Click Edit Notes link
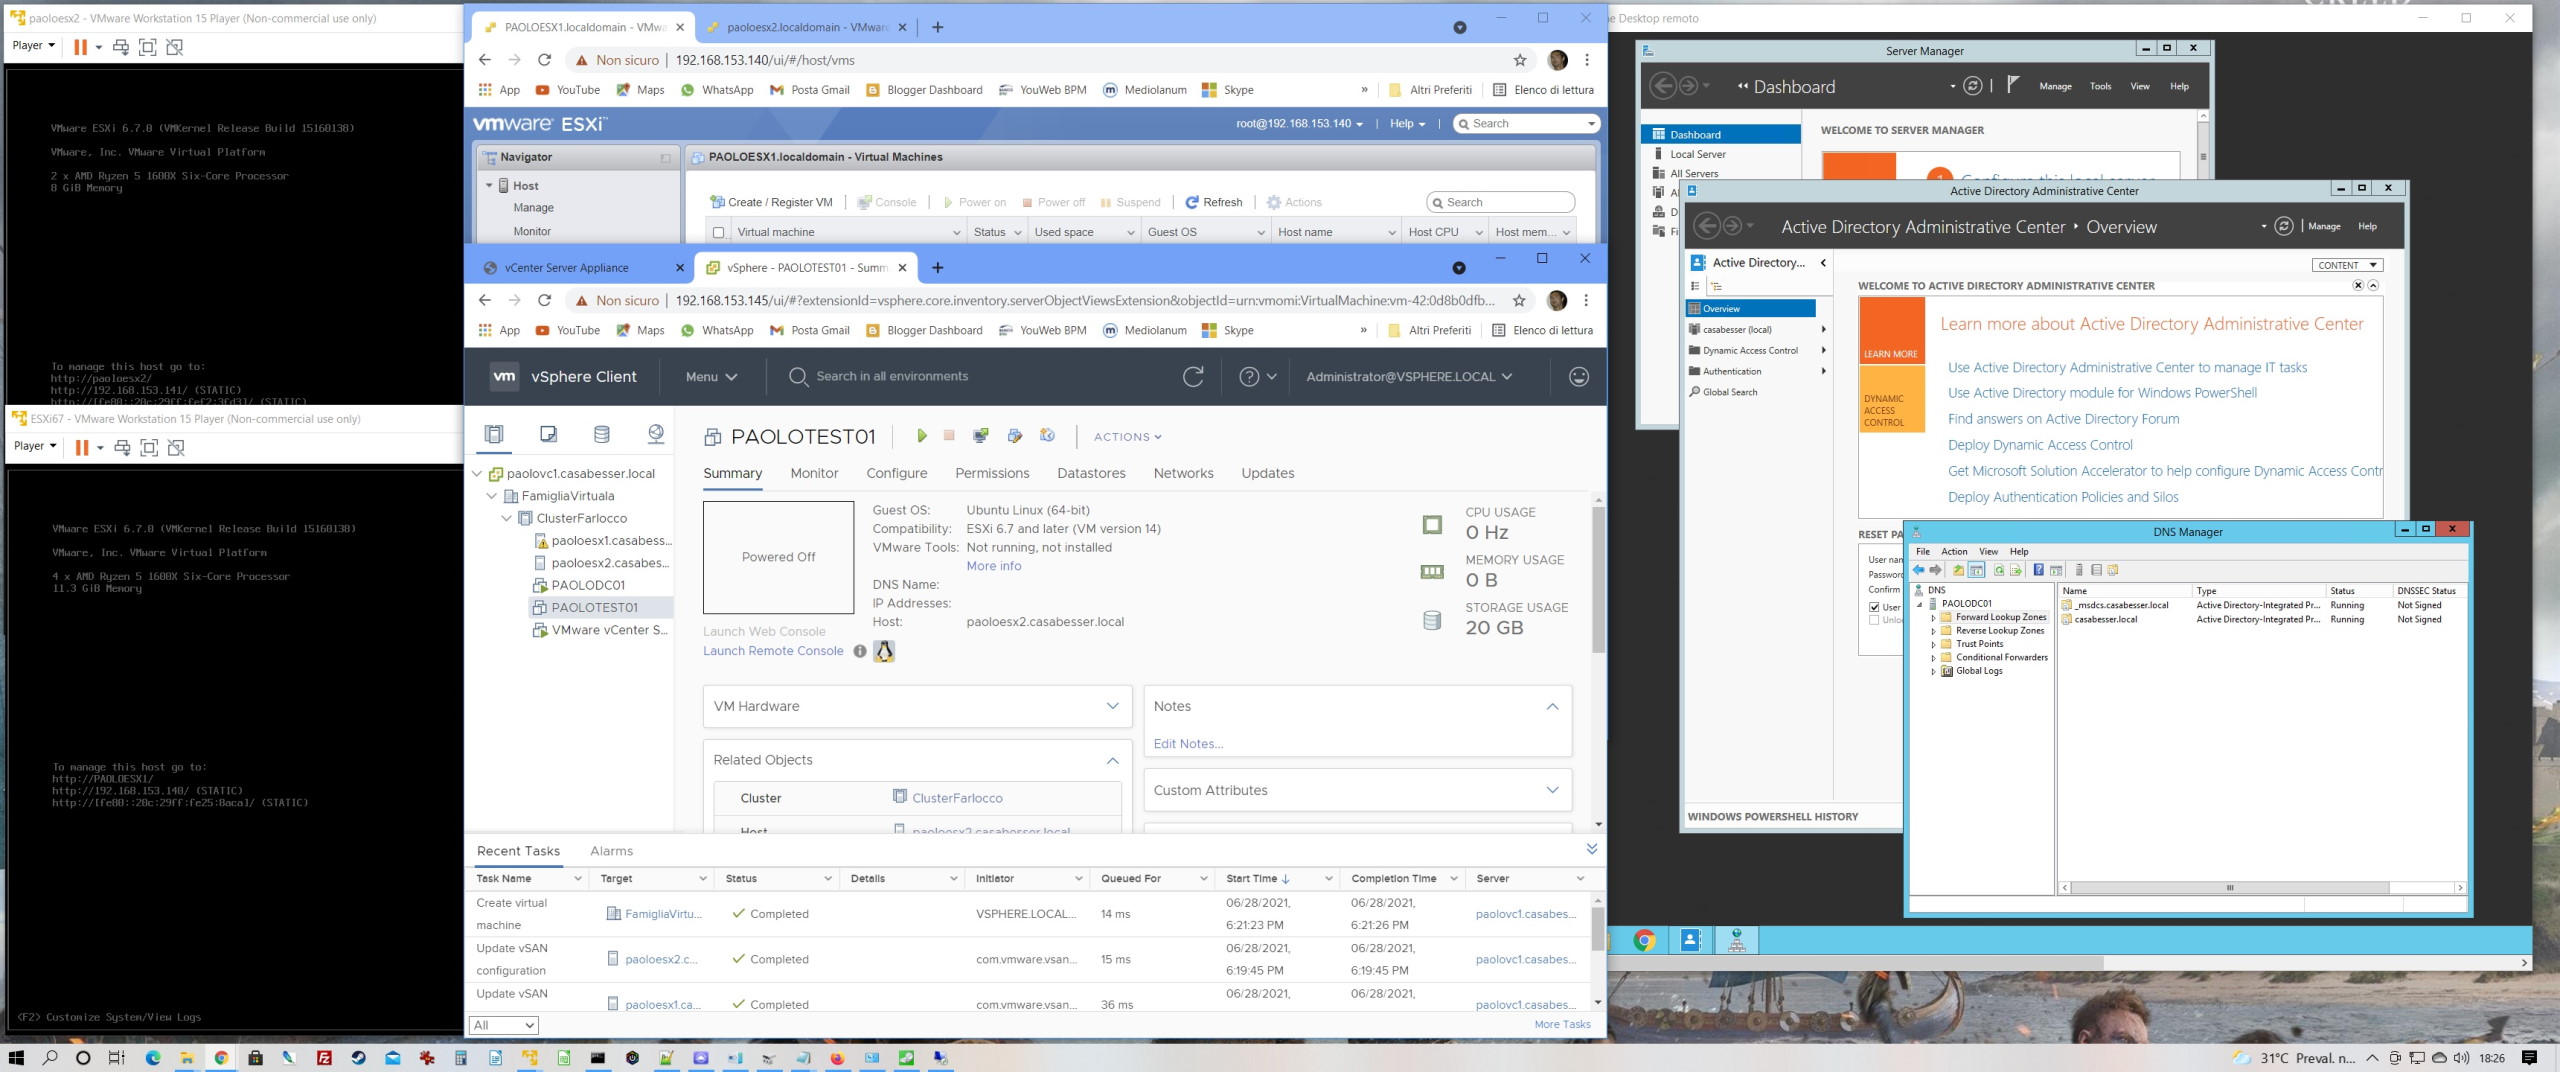The height and width of the screenshot is (1072, 2560). [x=1188, y=744]
